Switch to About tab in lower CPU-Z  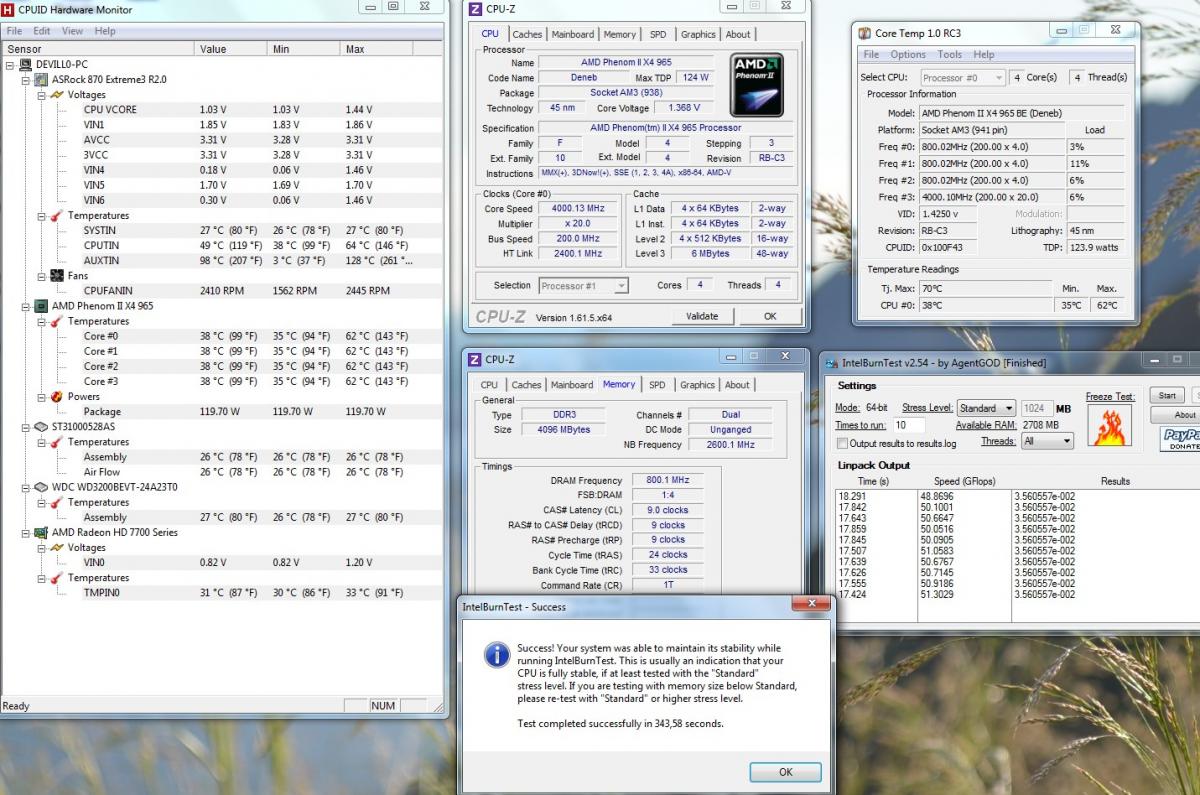737,385
